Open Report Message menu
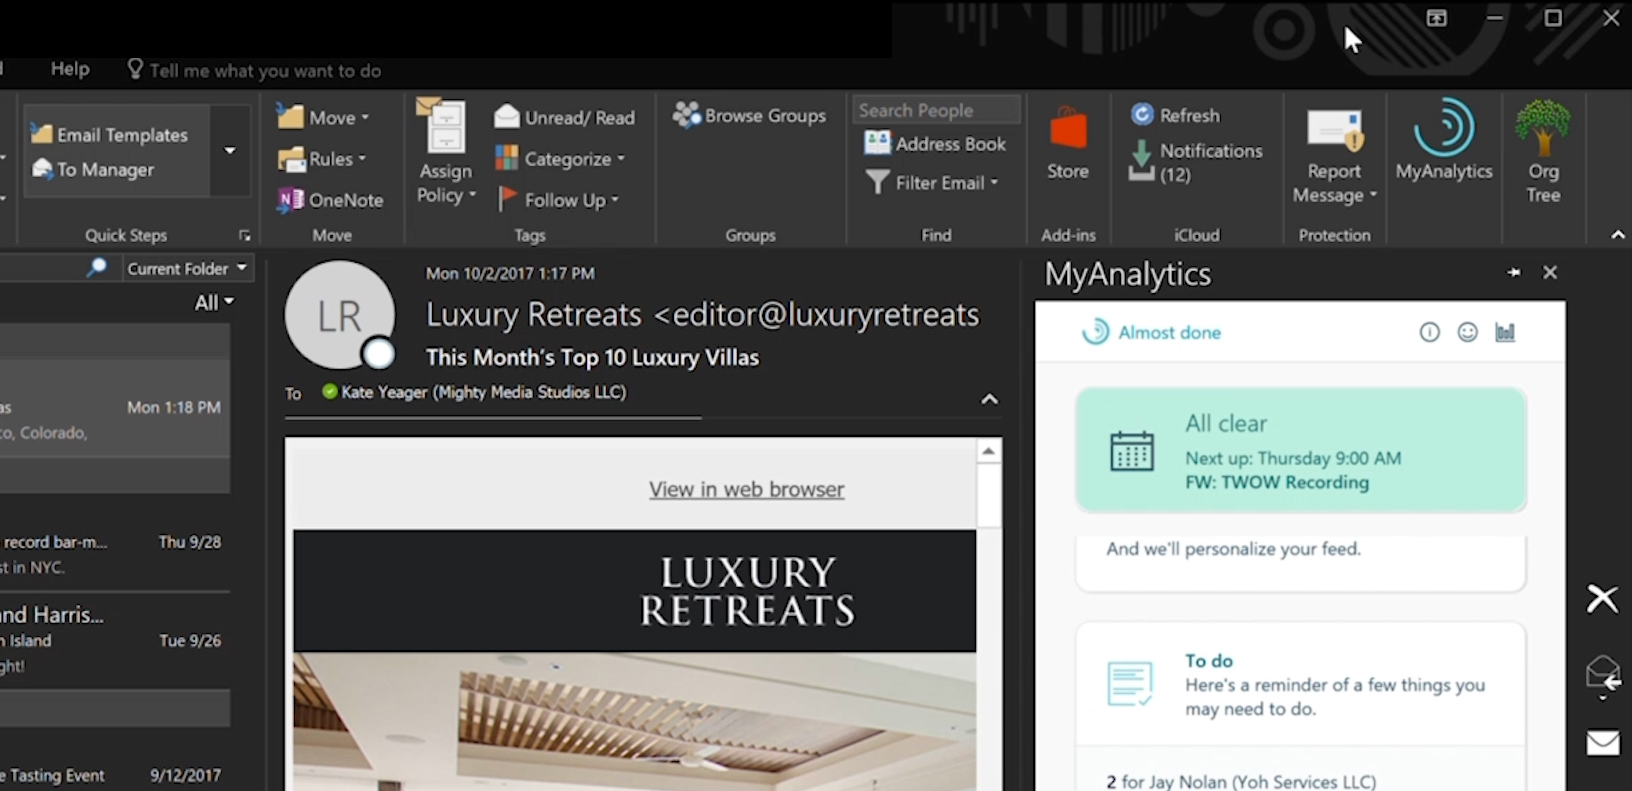This screenshot has width=1632, height=791. coord(1335,155)
